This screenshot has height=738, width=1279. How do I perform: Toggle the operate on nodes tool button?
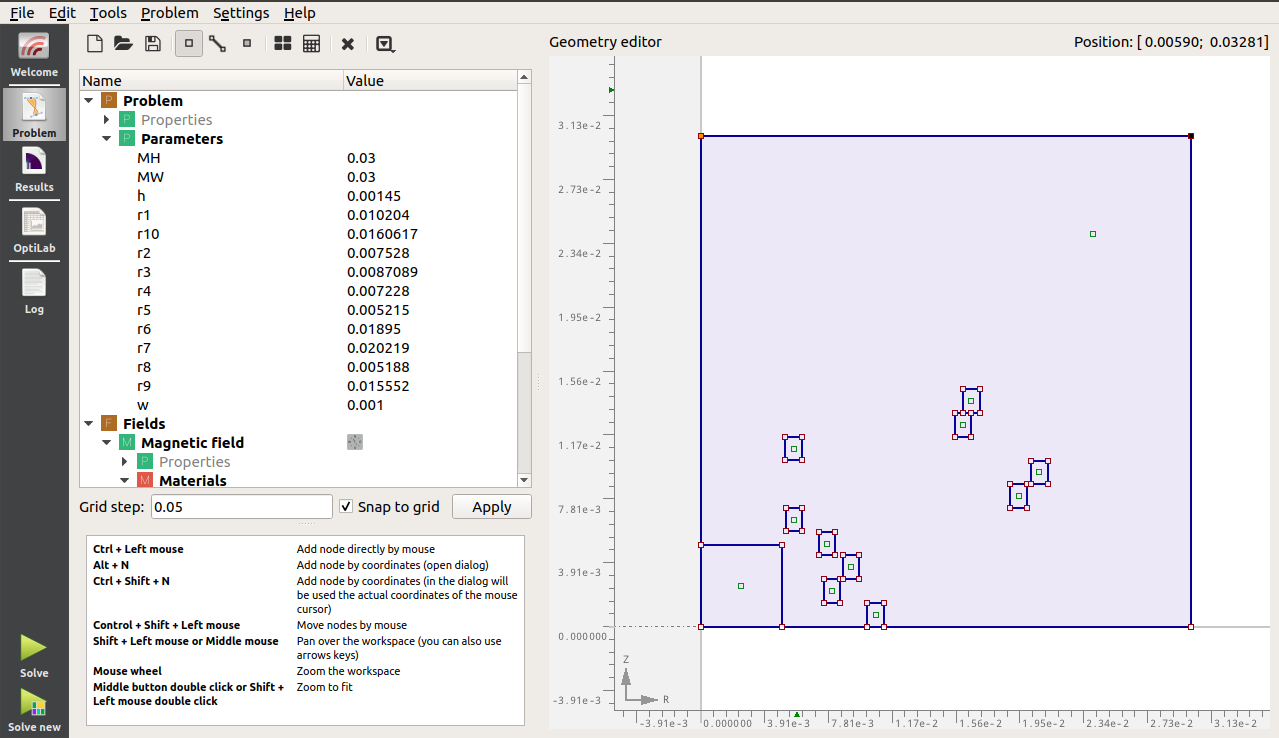point(188,43)
